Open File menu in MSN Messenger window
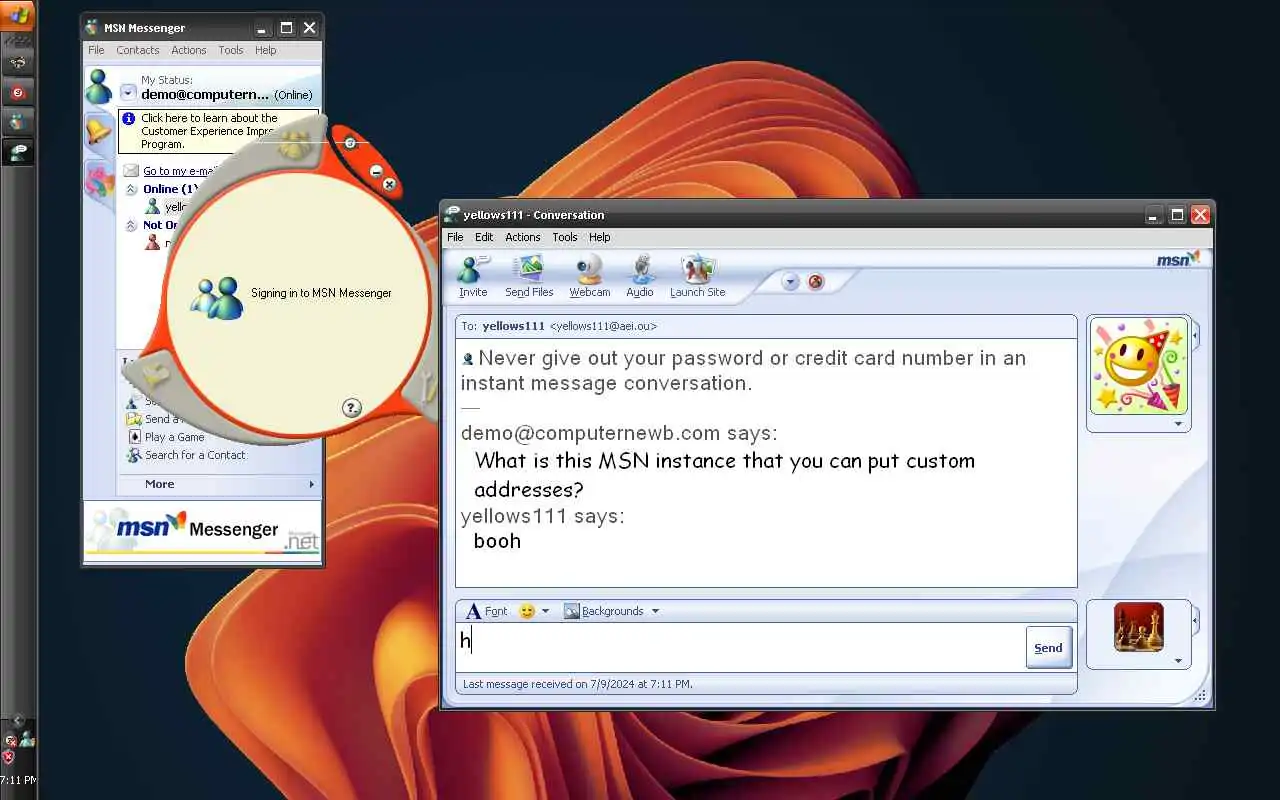The width and height of the screenshot is (1280, 800). (96, 50)
